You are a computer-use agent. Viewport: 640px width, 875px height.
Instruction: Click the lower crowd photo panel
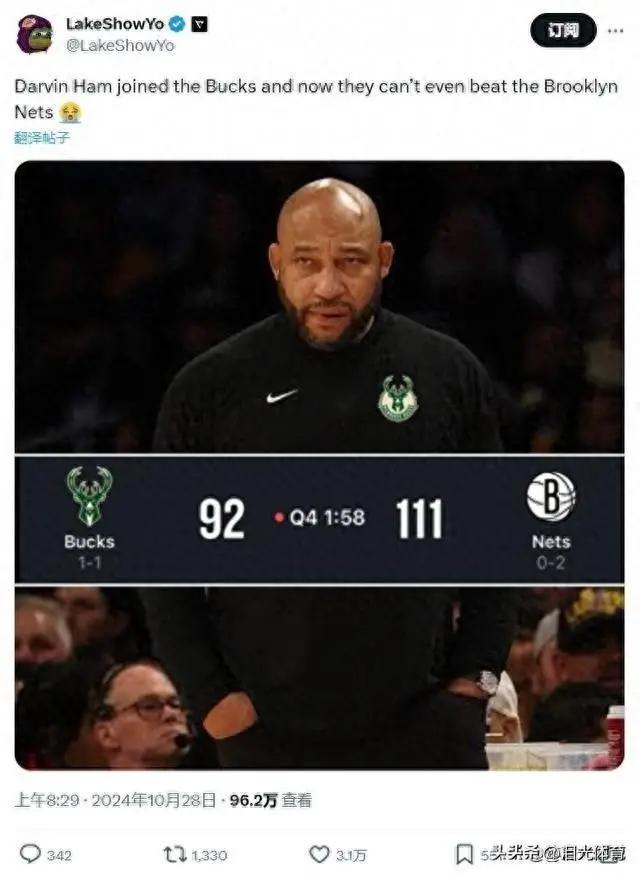319,677
